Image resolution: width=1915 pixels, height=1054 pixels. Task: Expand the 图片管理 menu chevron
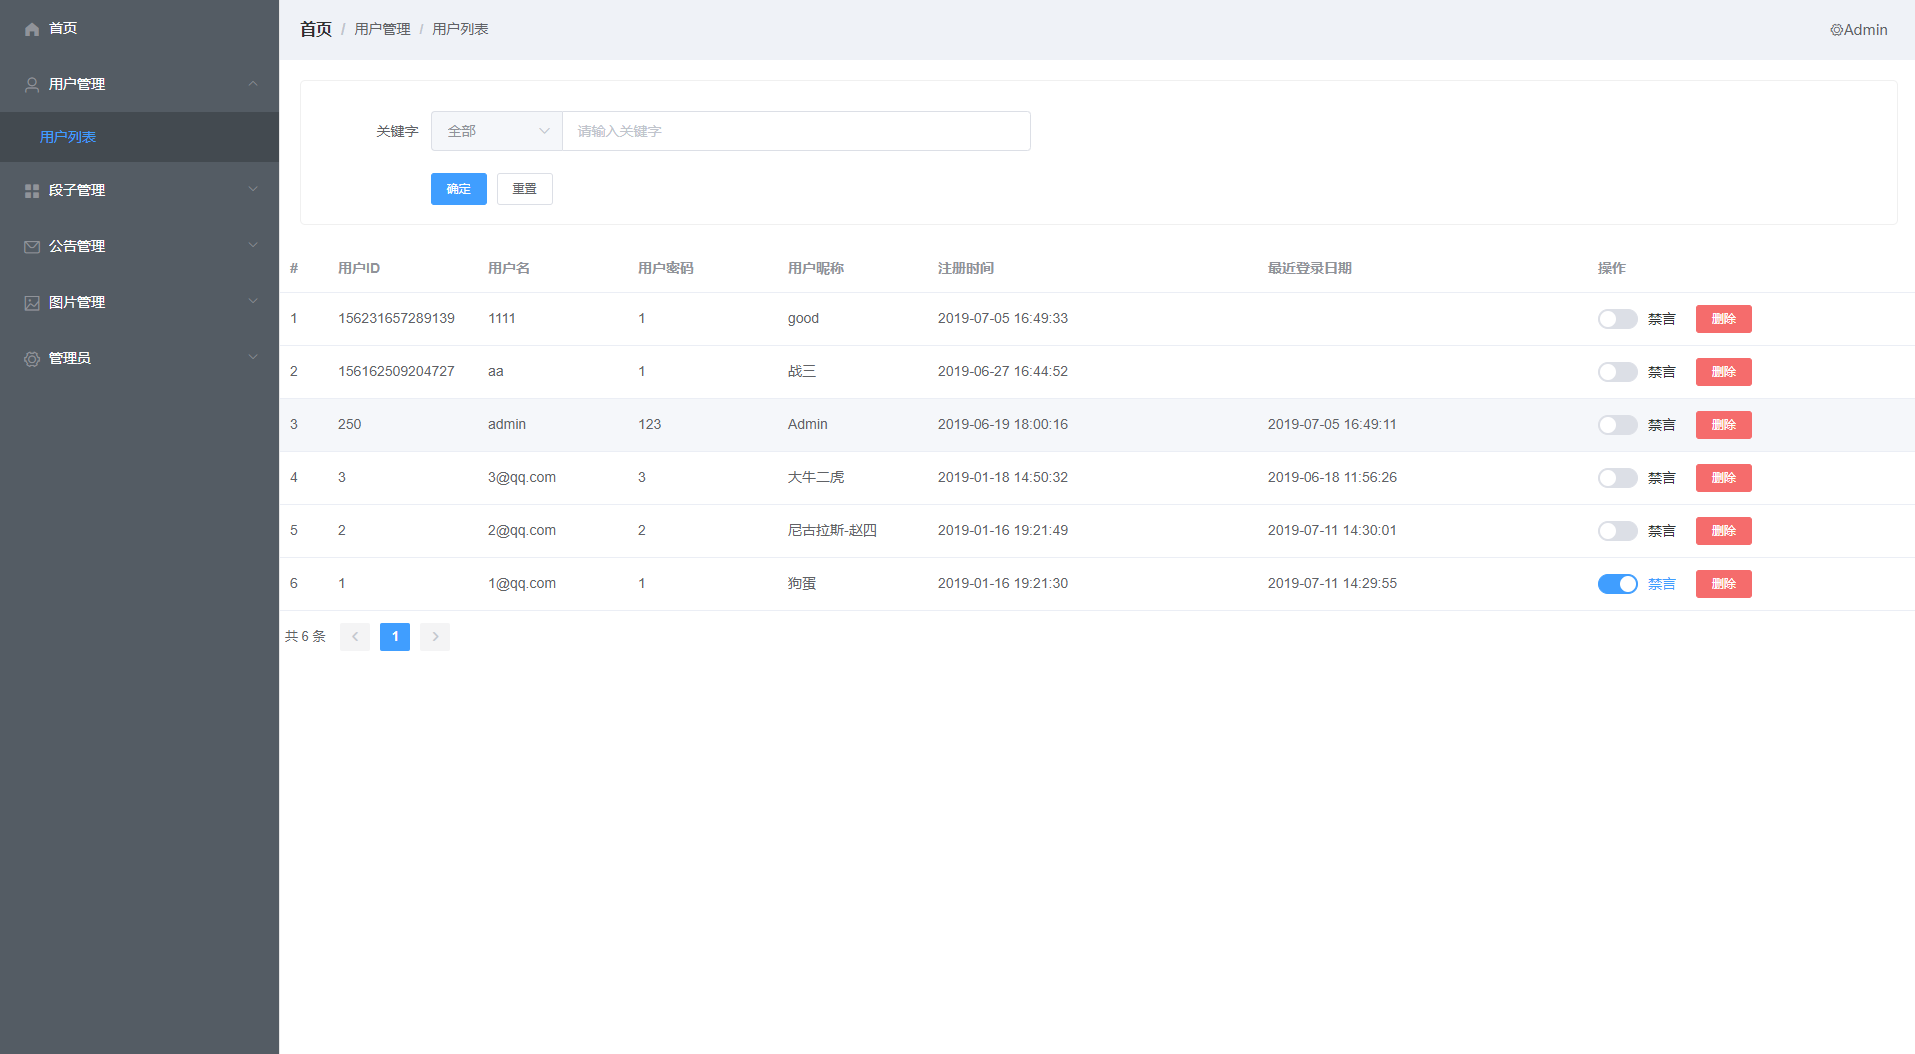[253, 301]
